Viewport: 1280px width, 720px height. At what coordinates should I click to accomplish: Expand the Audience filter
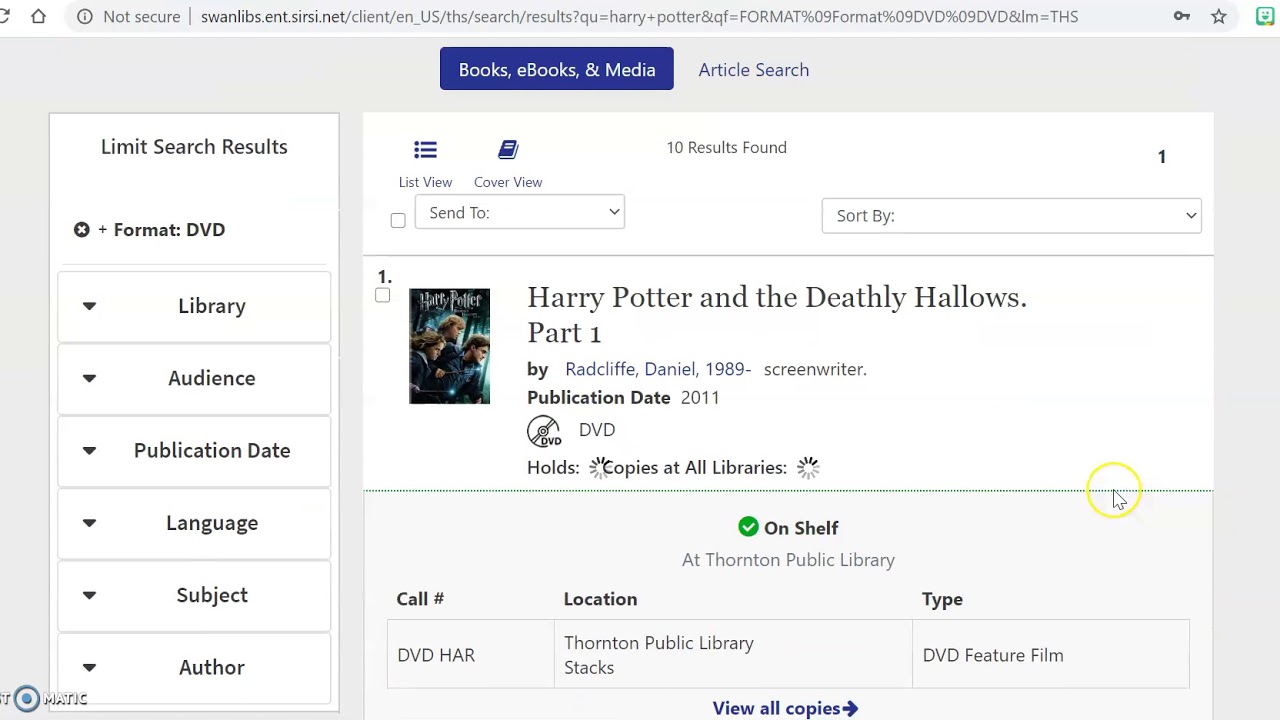tap(194, 378)
